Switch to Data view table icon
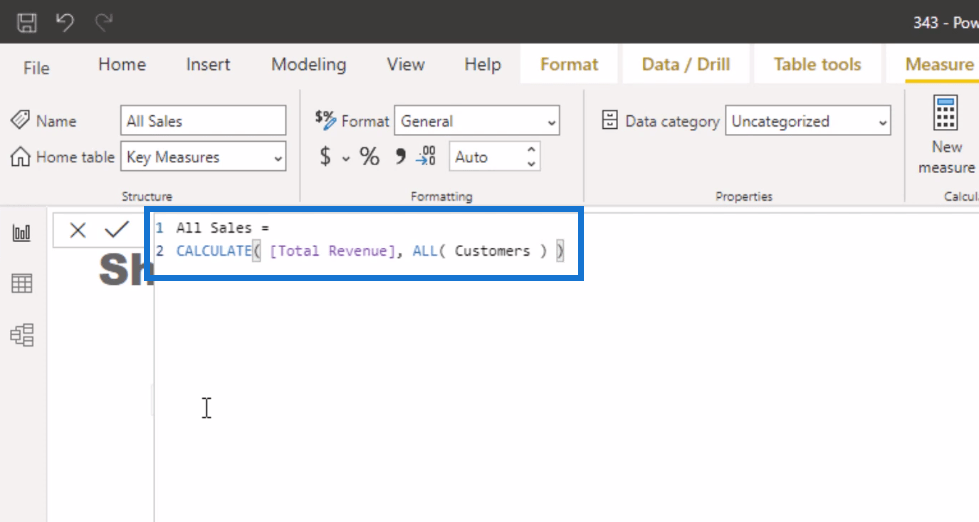The image size is (979, 522). [21, 284]
